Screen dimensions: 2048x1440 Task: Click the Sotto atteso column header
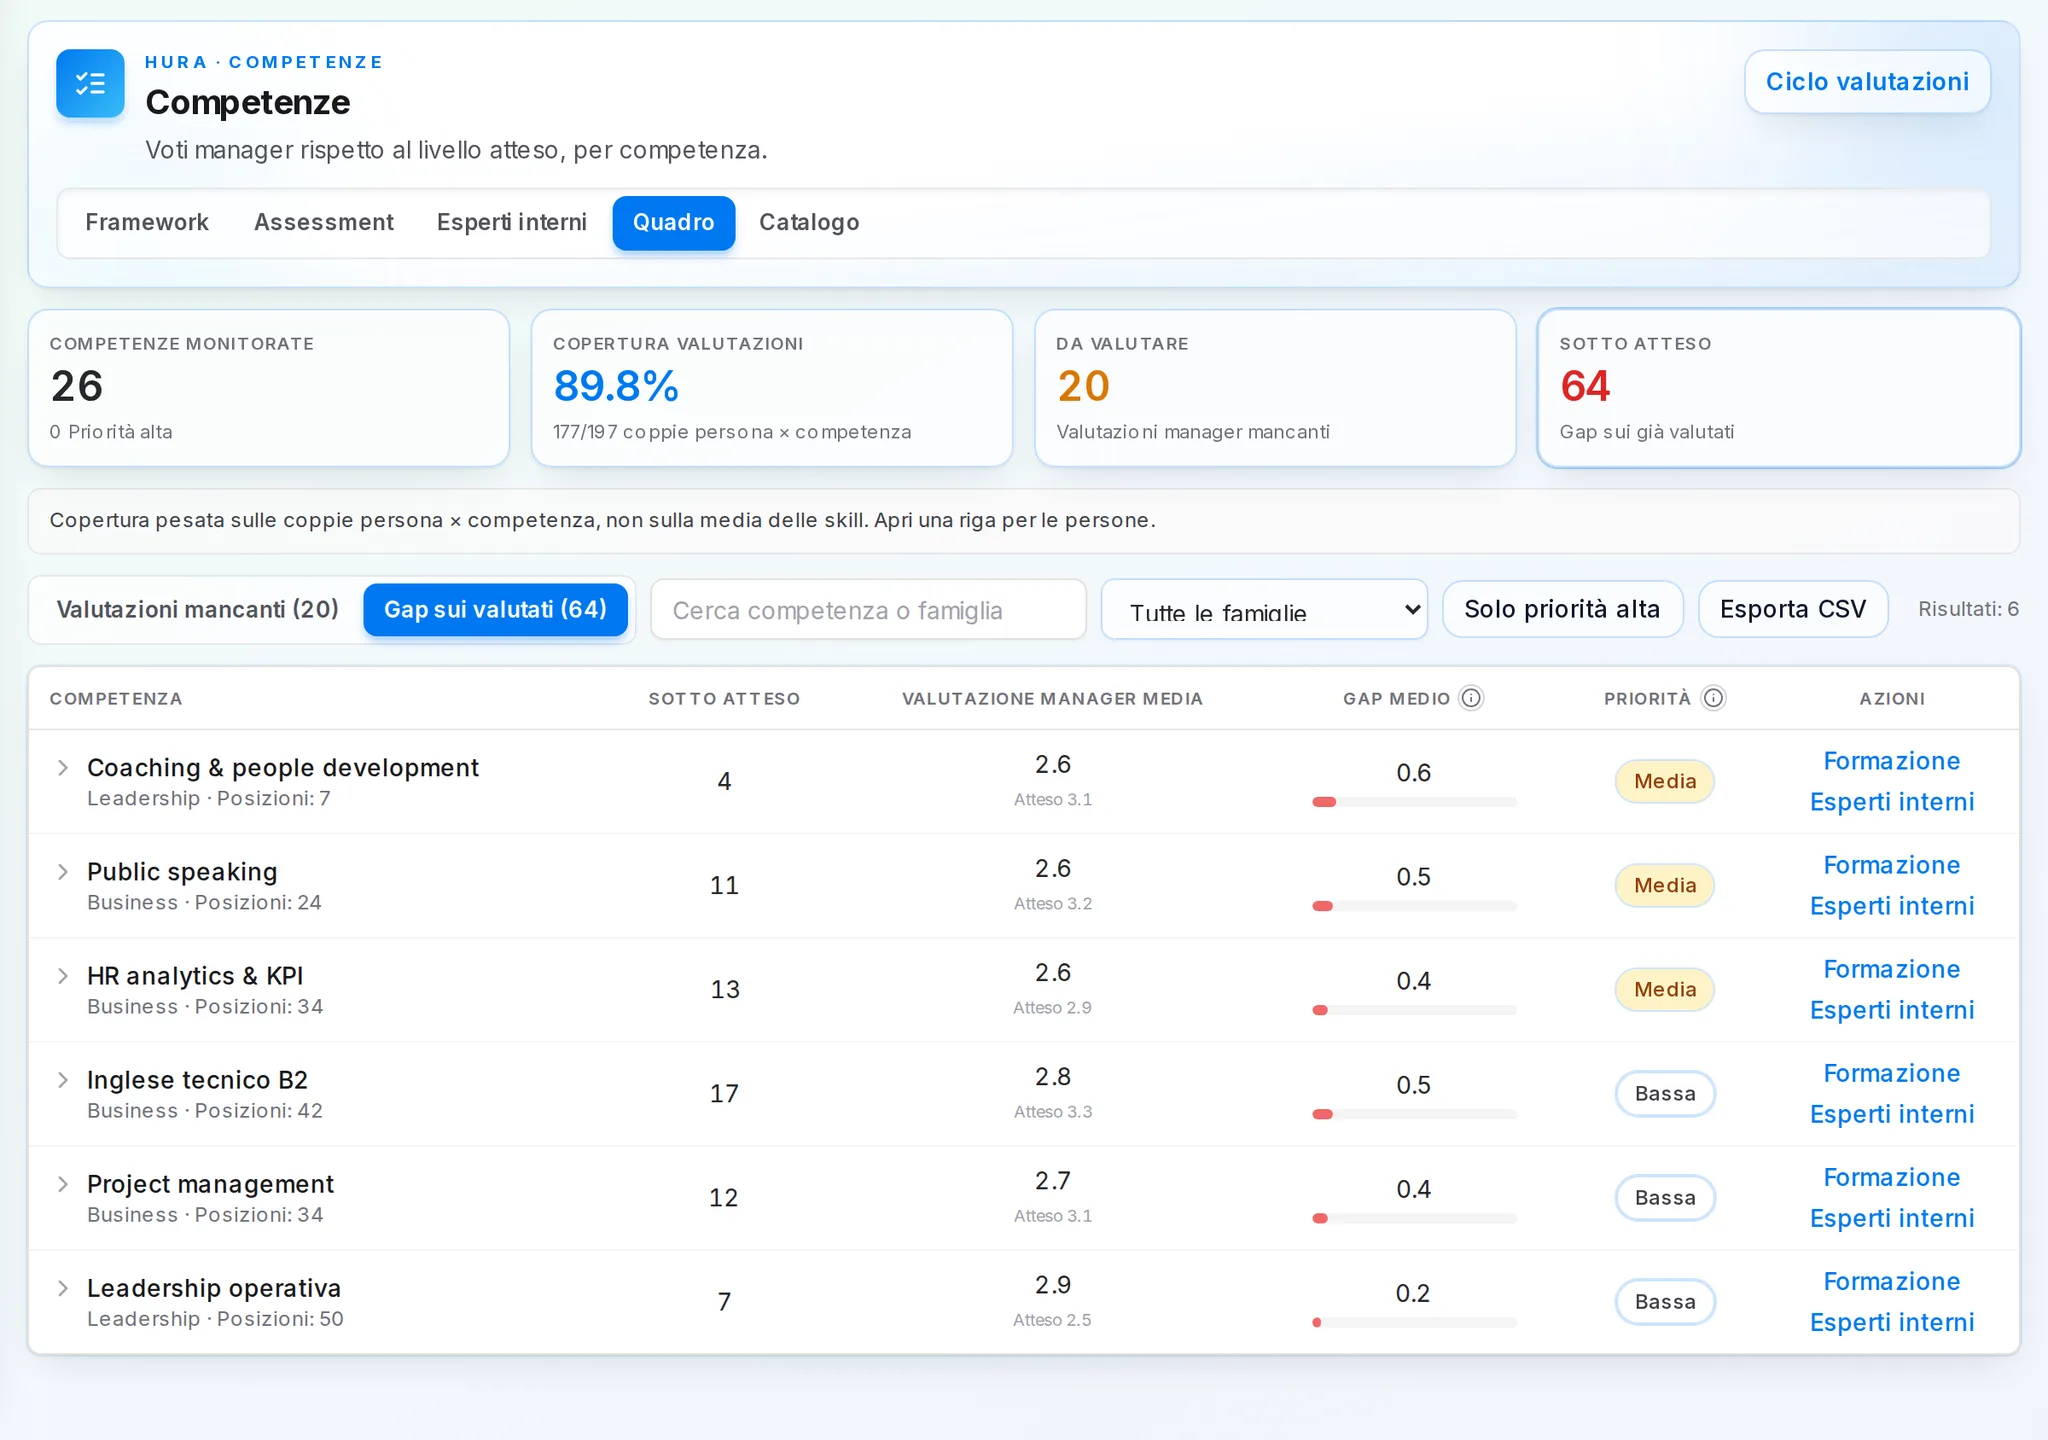[x=724, y=699]
